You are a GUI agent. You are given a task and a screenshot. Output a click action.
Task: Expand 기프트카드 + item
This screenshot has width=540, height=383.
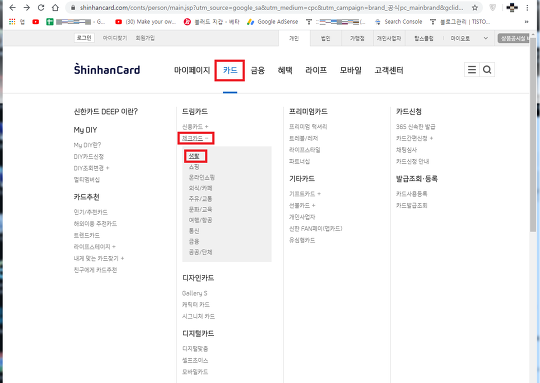pos(305,194)
